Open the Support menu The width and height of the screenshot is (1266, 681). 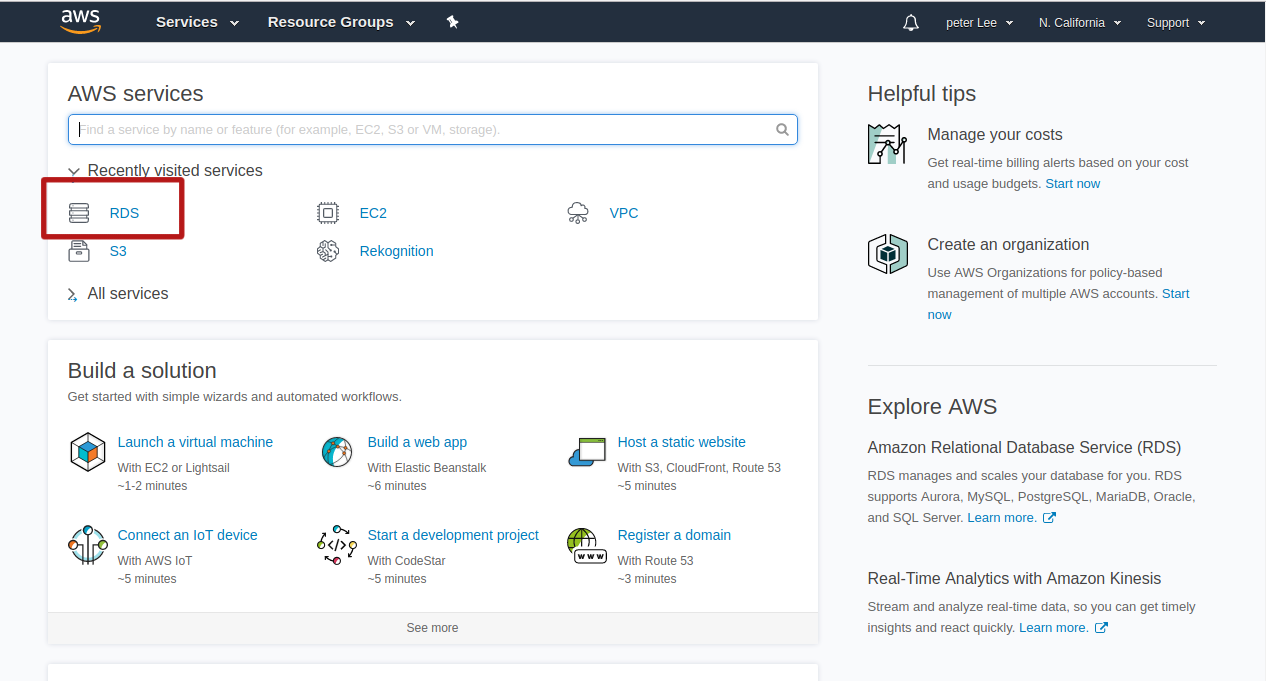[x=1175, y=22]
